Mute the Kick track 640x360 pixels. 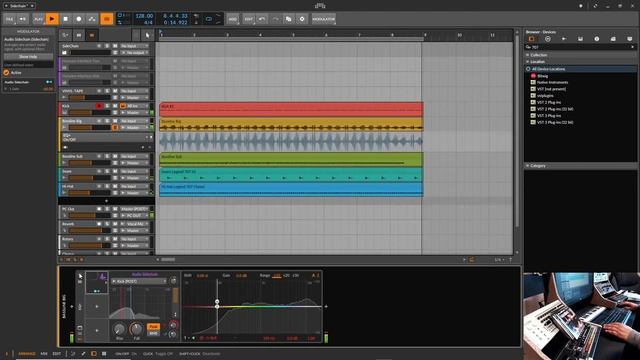point(115,106)
